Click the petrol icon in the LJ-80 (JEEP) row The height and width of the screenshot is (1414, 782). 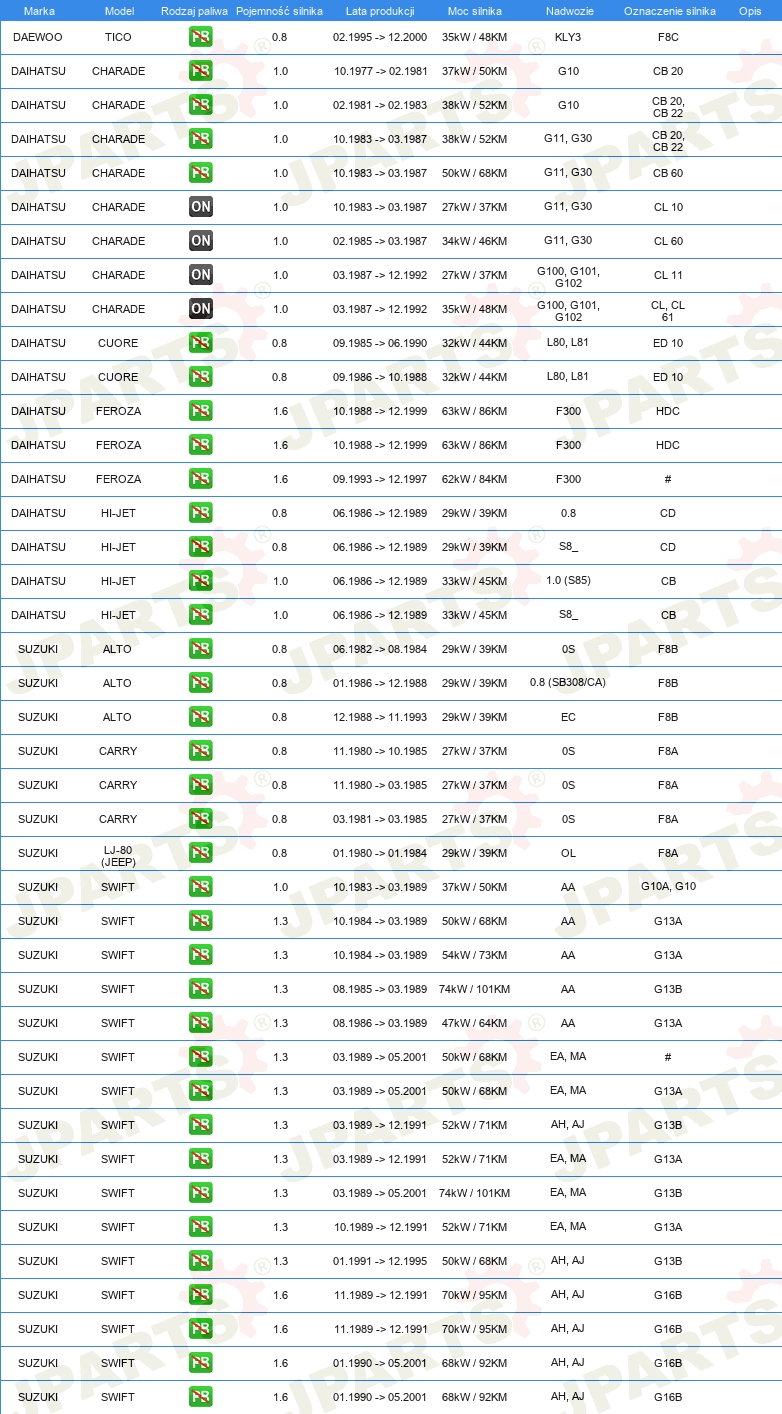point(200,853)
